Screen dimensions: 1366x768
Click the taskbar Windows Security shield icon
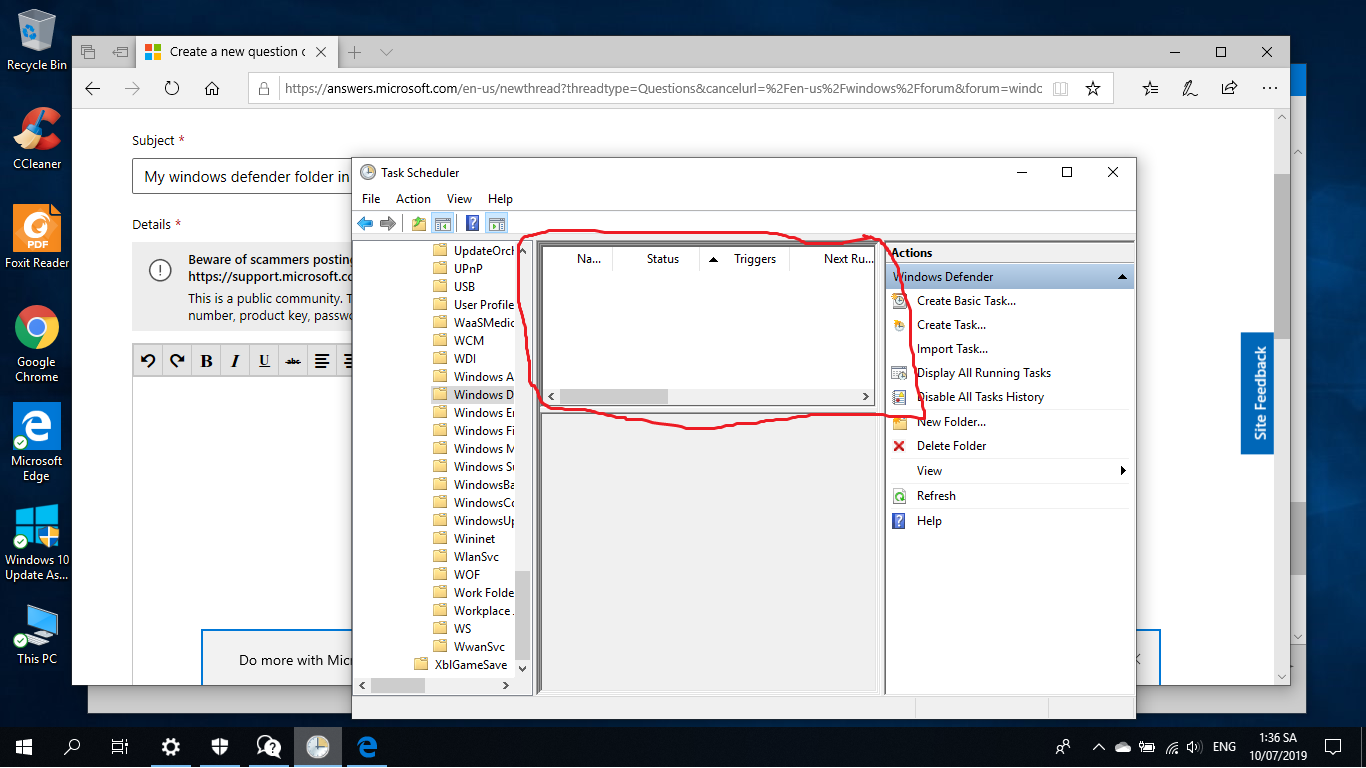pos(220,746)
